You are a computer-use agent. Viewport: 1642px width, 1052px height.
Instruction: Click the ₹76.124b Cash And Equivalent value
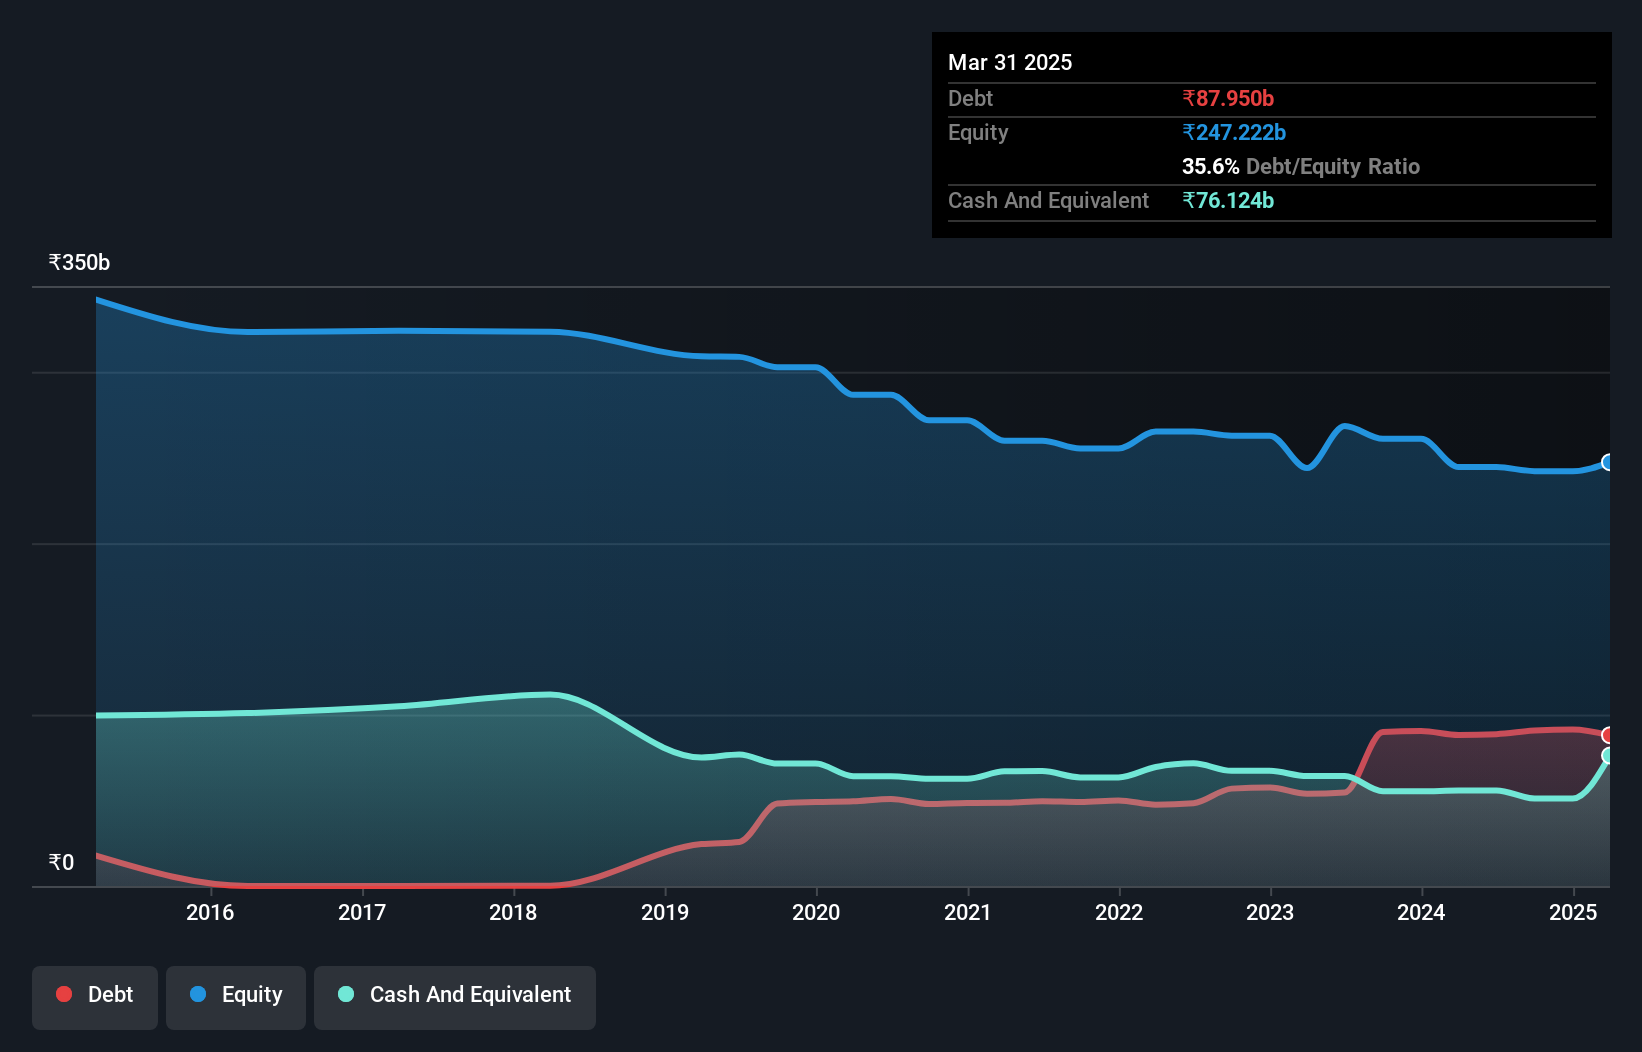(x=1229, y=201)
